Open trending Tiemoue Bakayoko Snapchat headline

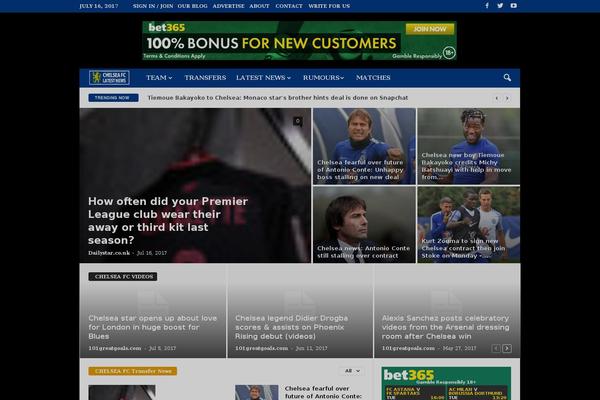[278, 98]
